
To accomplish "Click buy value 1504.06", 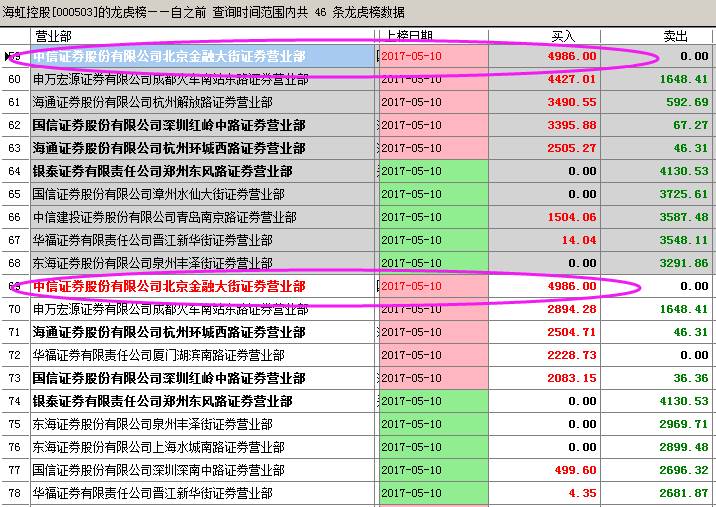I will (572, 217).
